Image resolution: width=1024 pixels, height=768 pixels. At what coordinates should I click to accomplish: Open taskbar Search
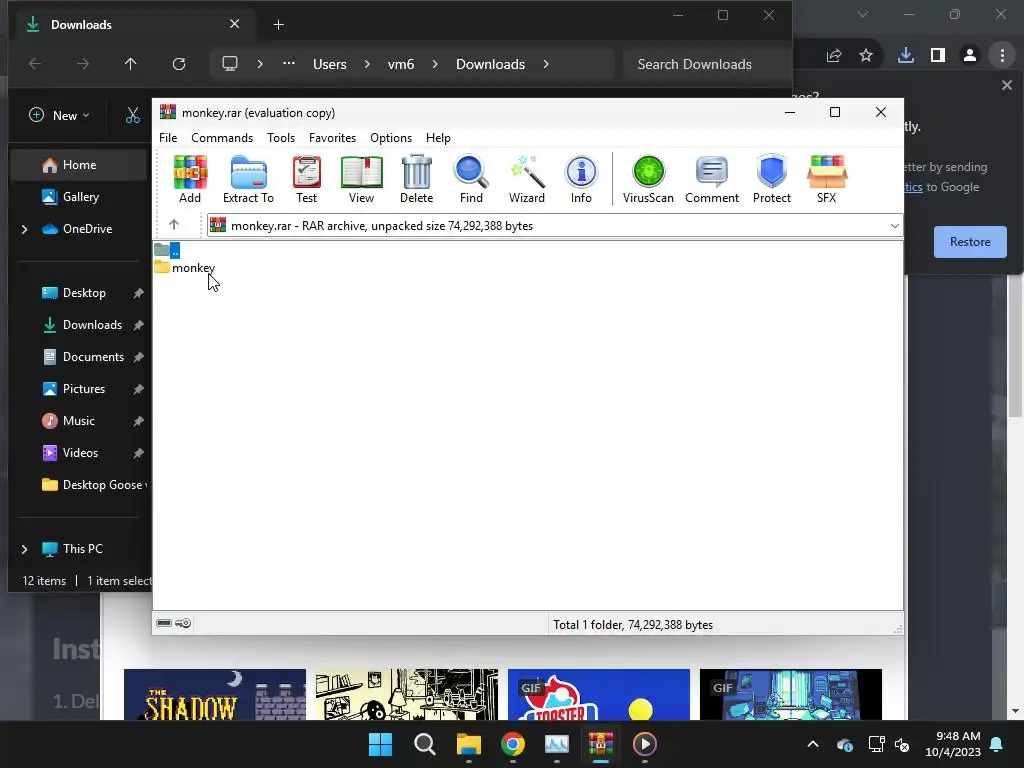(424, 744)
